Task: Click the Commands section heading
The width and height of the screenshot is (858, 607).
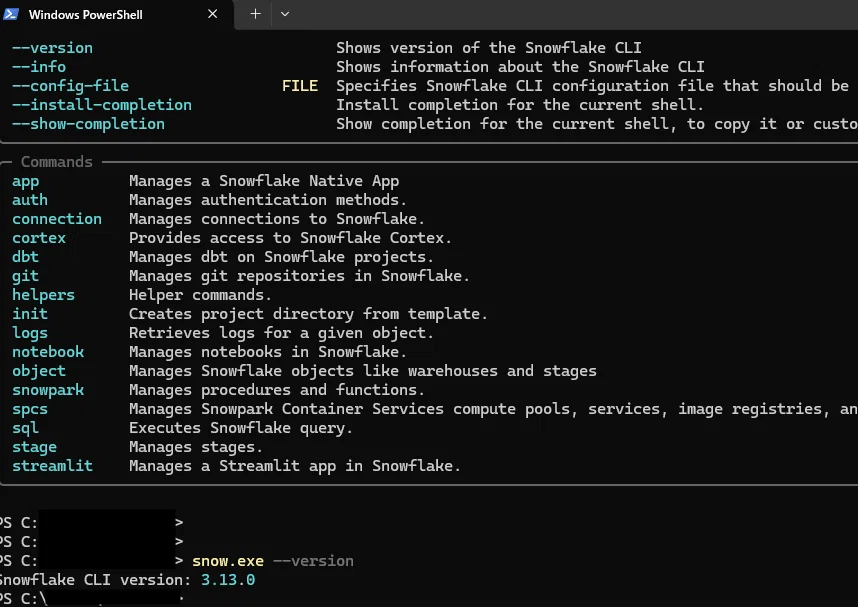Action: (56, 162)
